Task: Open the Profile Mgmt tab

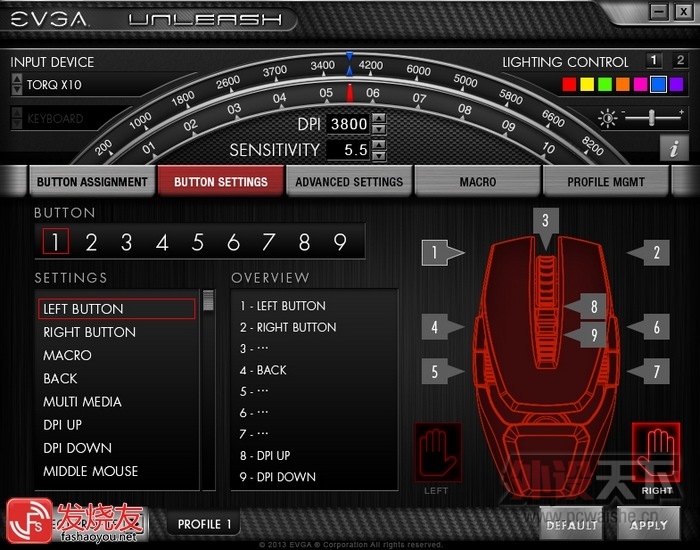Action: tap(606, 181)
